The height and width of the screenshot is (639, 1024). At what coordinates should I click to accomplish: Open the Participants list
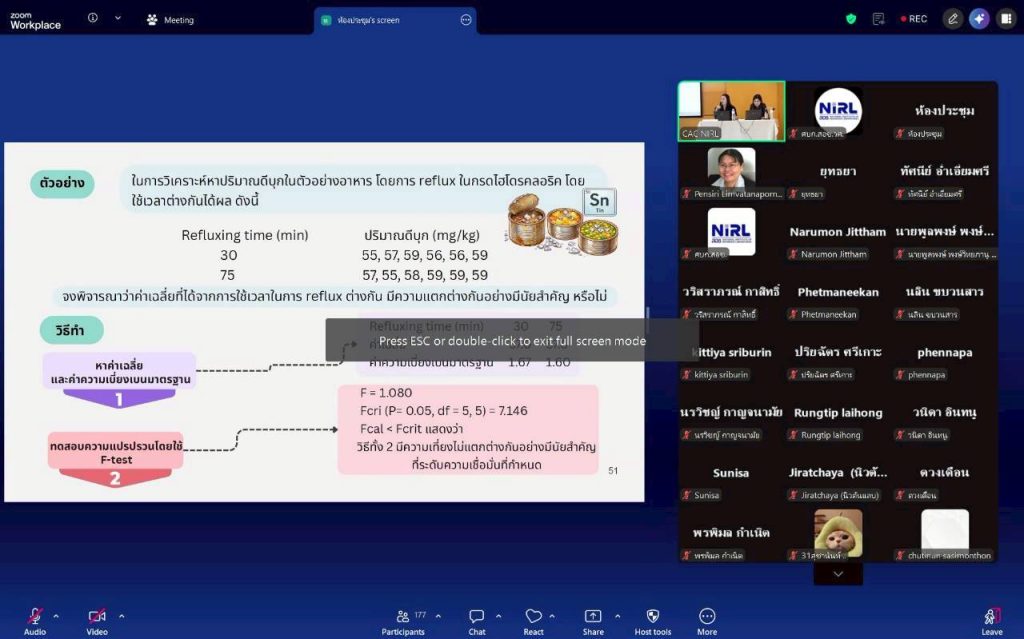coord(403,621)
